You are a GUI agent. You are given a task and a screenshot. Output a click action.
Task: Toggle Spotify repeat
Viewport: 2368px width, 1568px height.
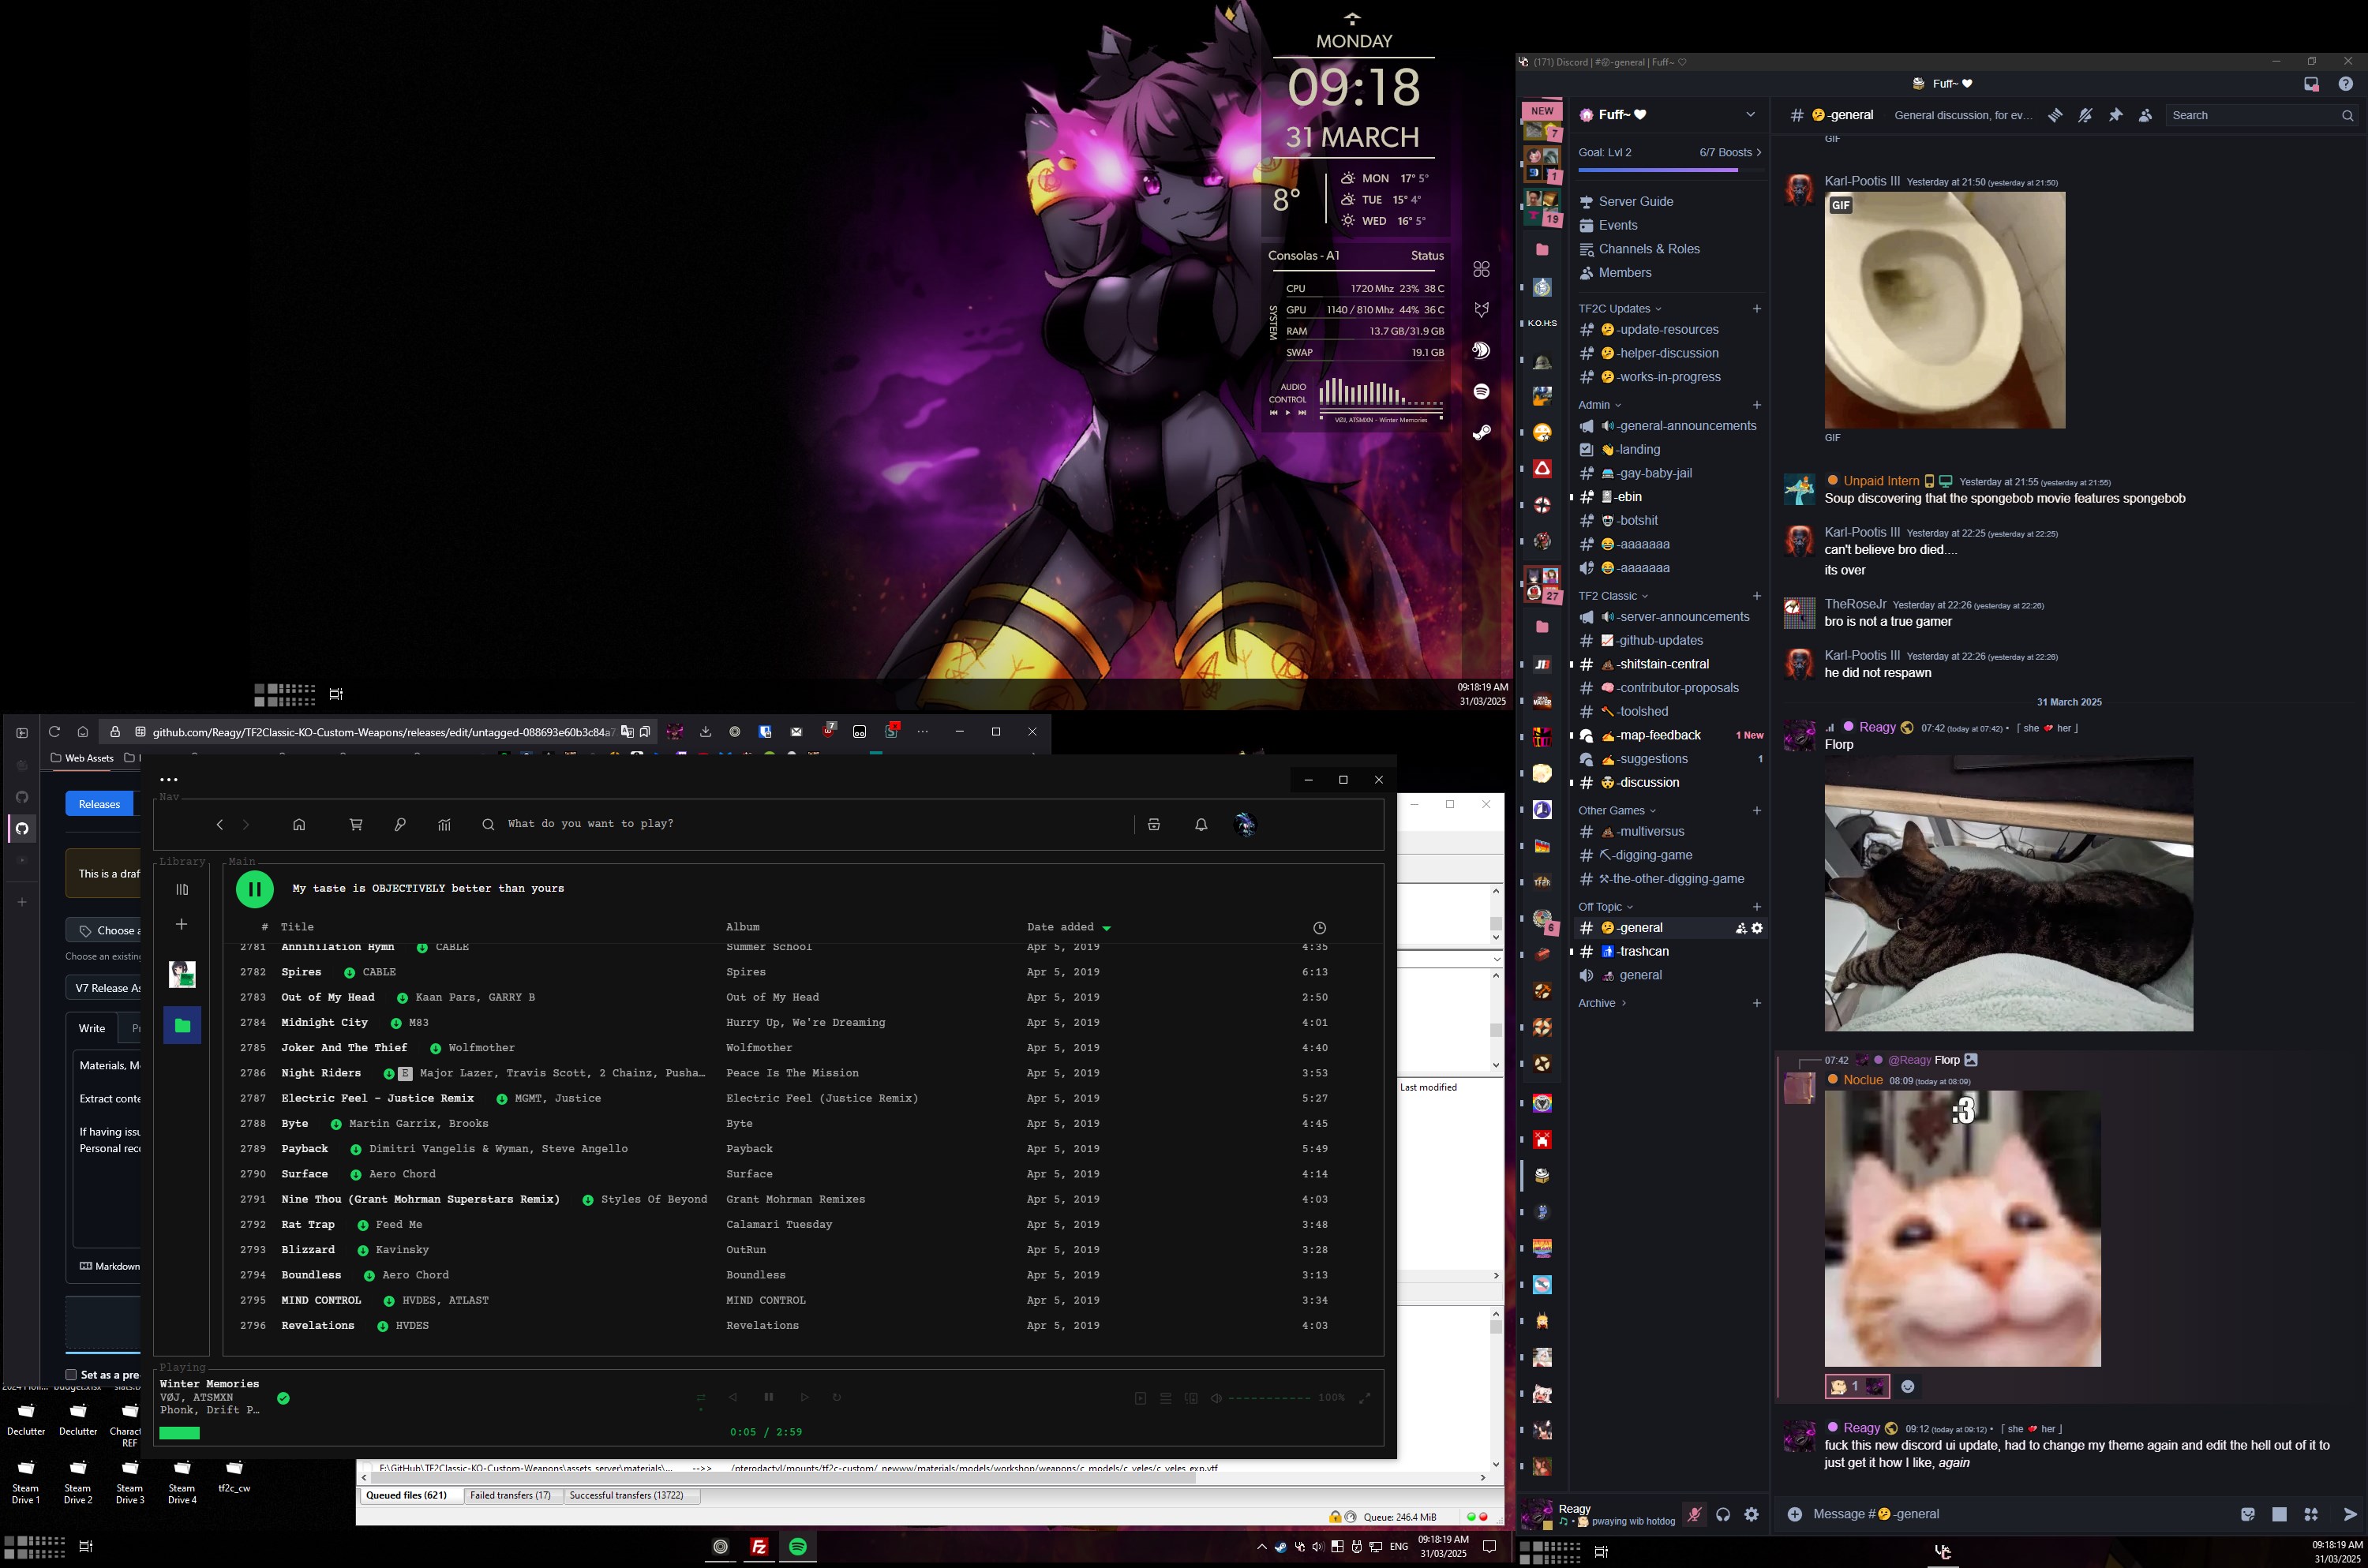click(x=837, y=1397)
